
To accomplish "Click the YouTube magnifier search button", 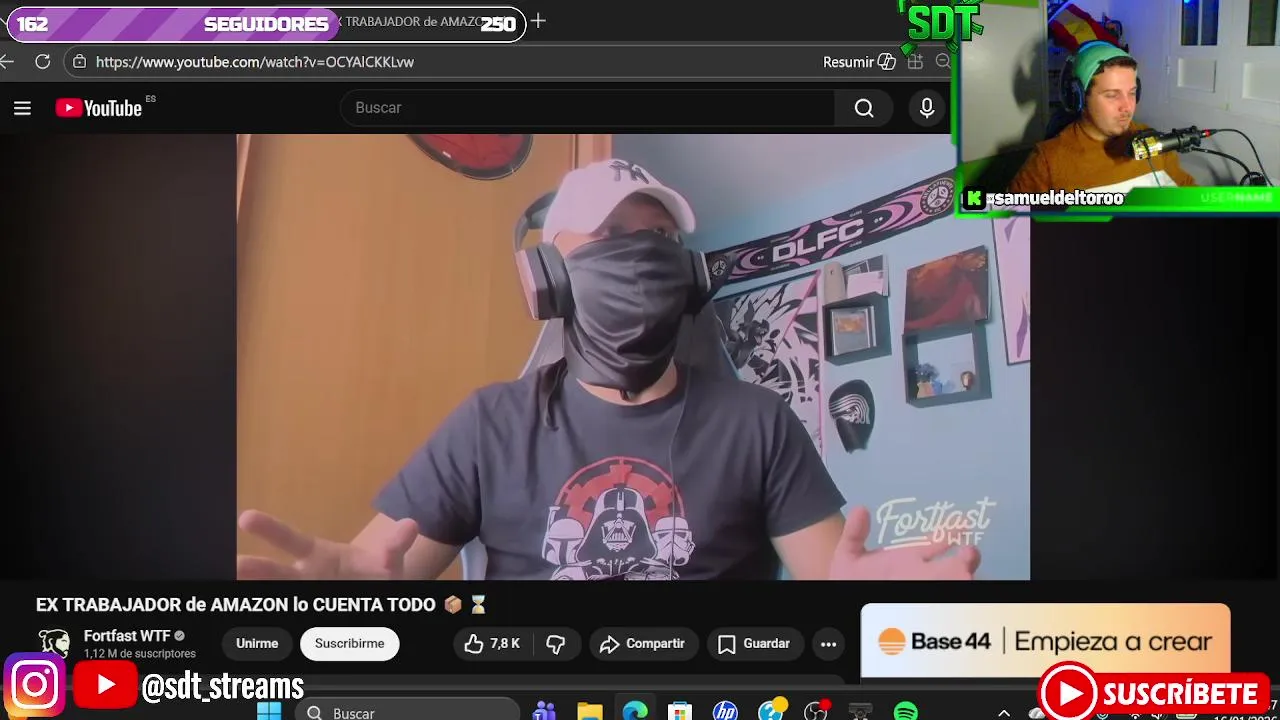I will point(864,108).
